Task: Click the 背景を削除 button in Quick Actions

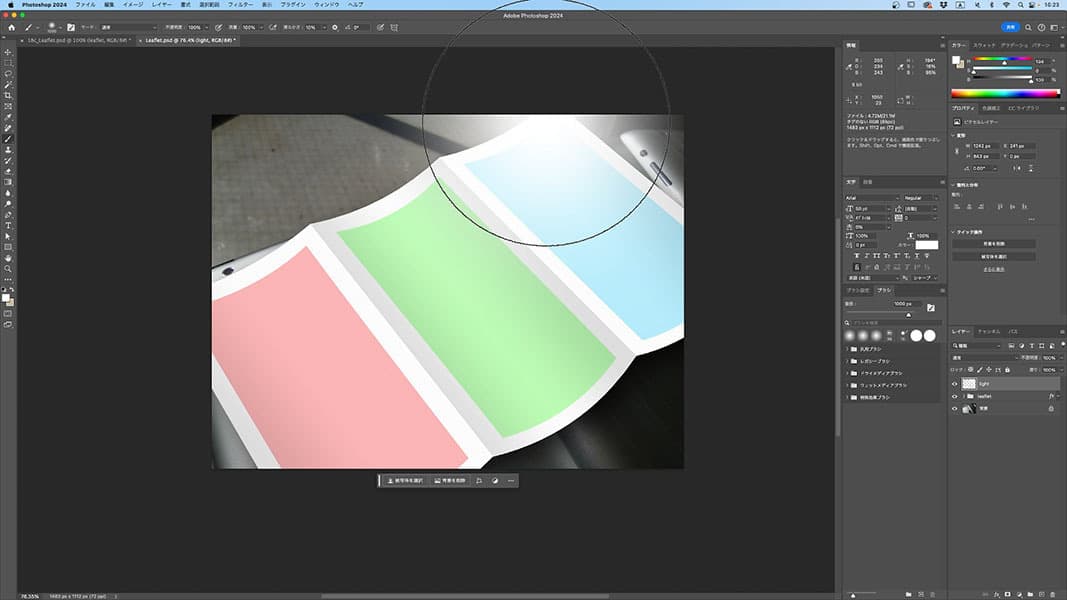Action: pyautogui.click(x=993, y=243)
